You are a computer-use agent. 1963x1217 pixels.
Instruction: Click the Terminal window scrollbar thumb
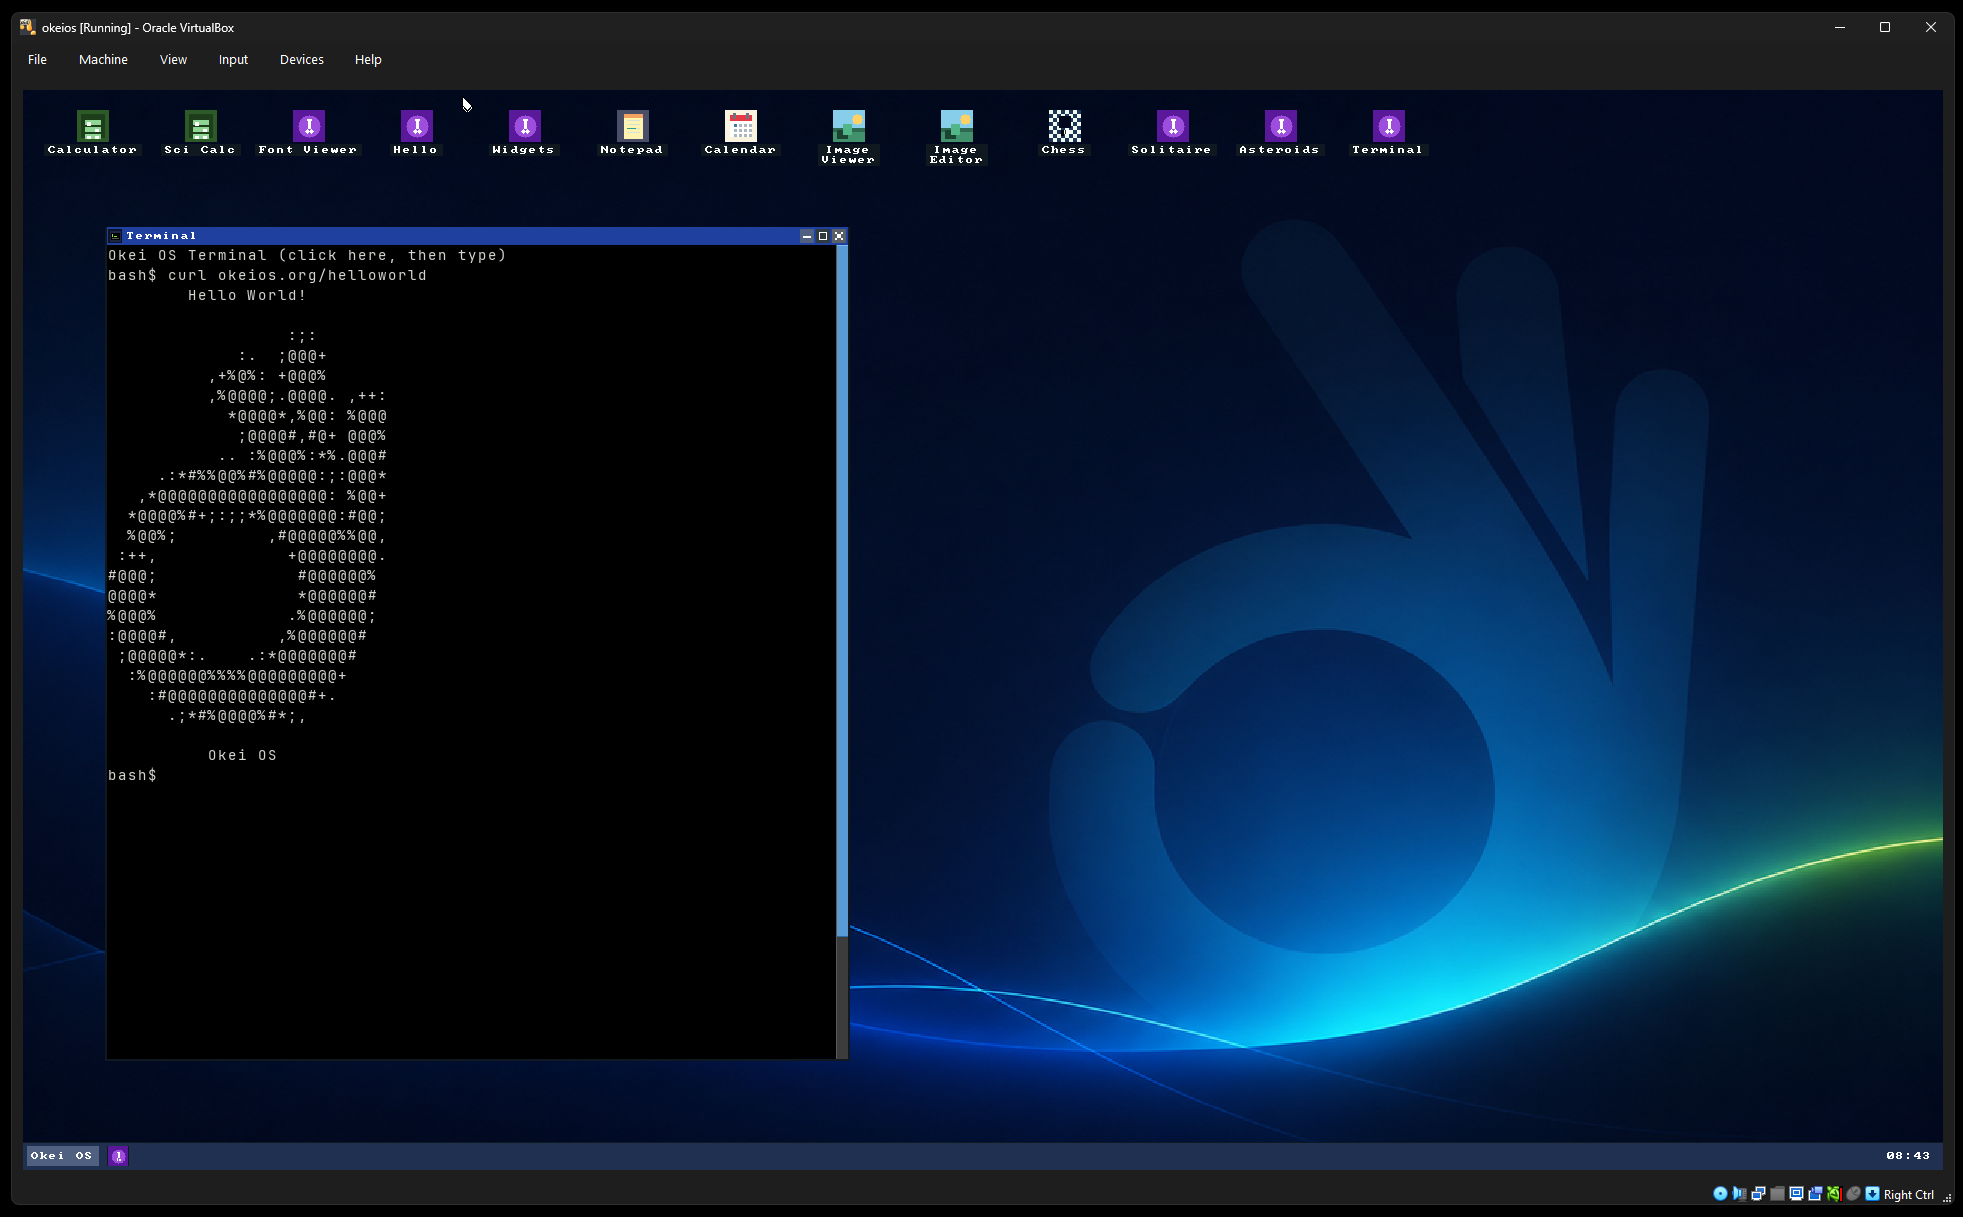[x=842, y=590]
